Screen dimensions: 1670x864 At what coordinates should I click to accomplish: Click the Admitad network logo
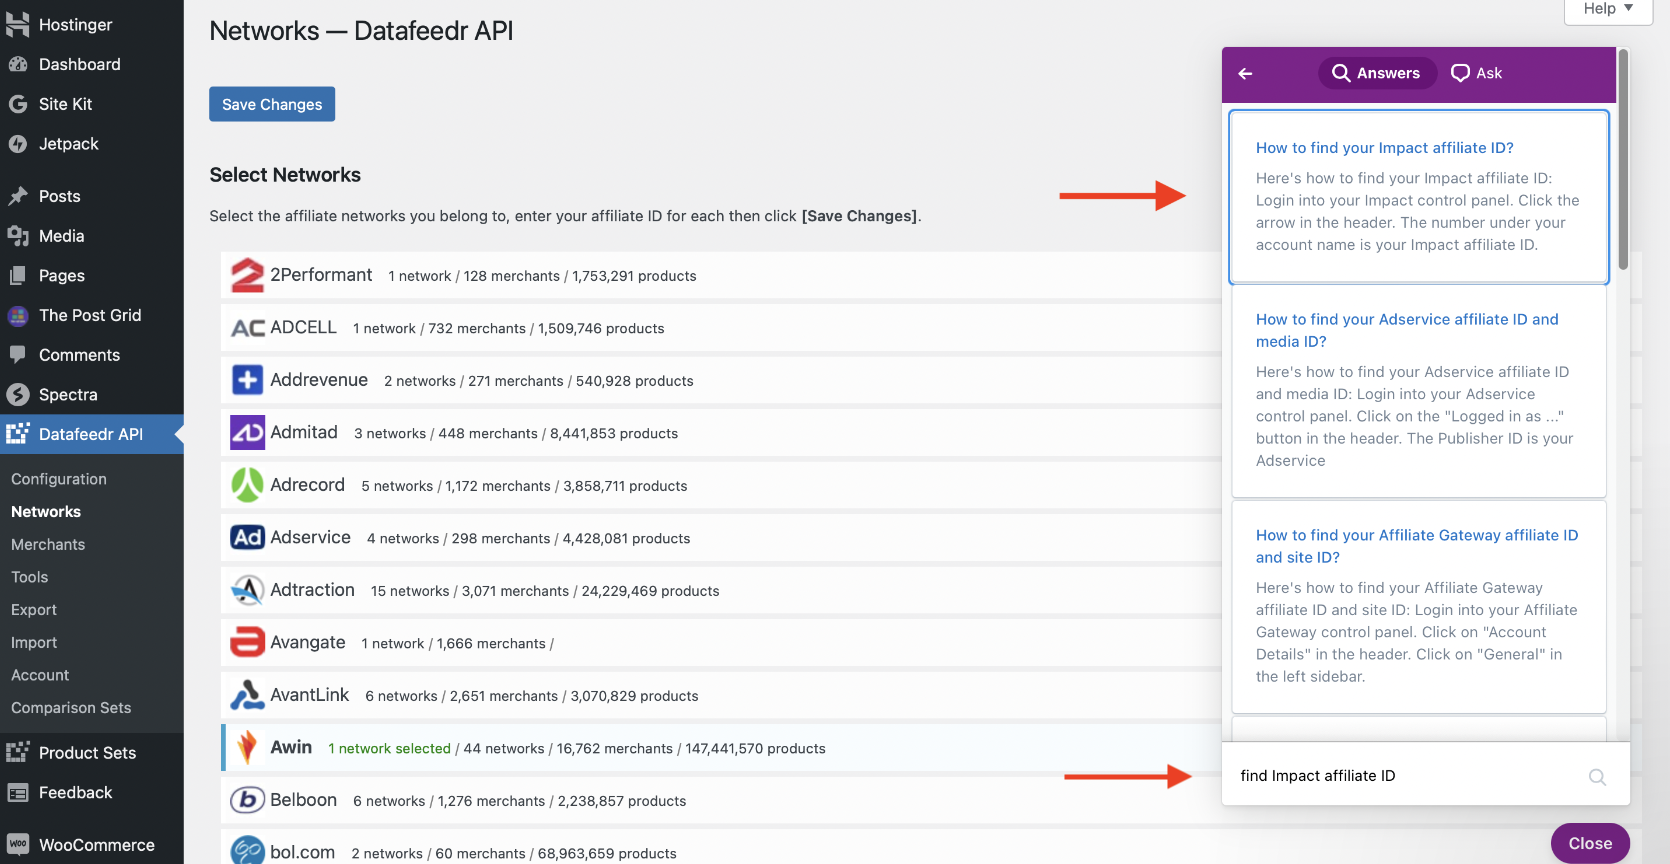pyautogui.click(x=247, y=433)
